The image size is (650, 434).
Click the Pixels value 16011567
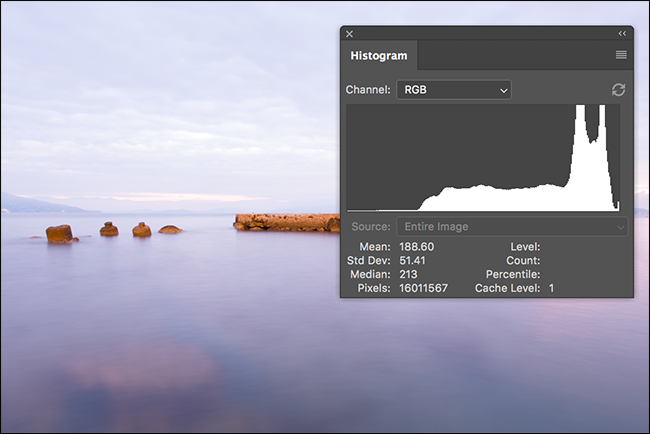[423, 288]
